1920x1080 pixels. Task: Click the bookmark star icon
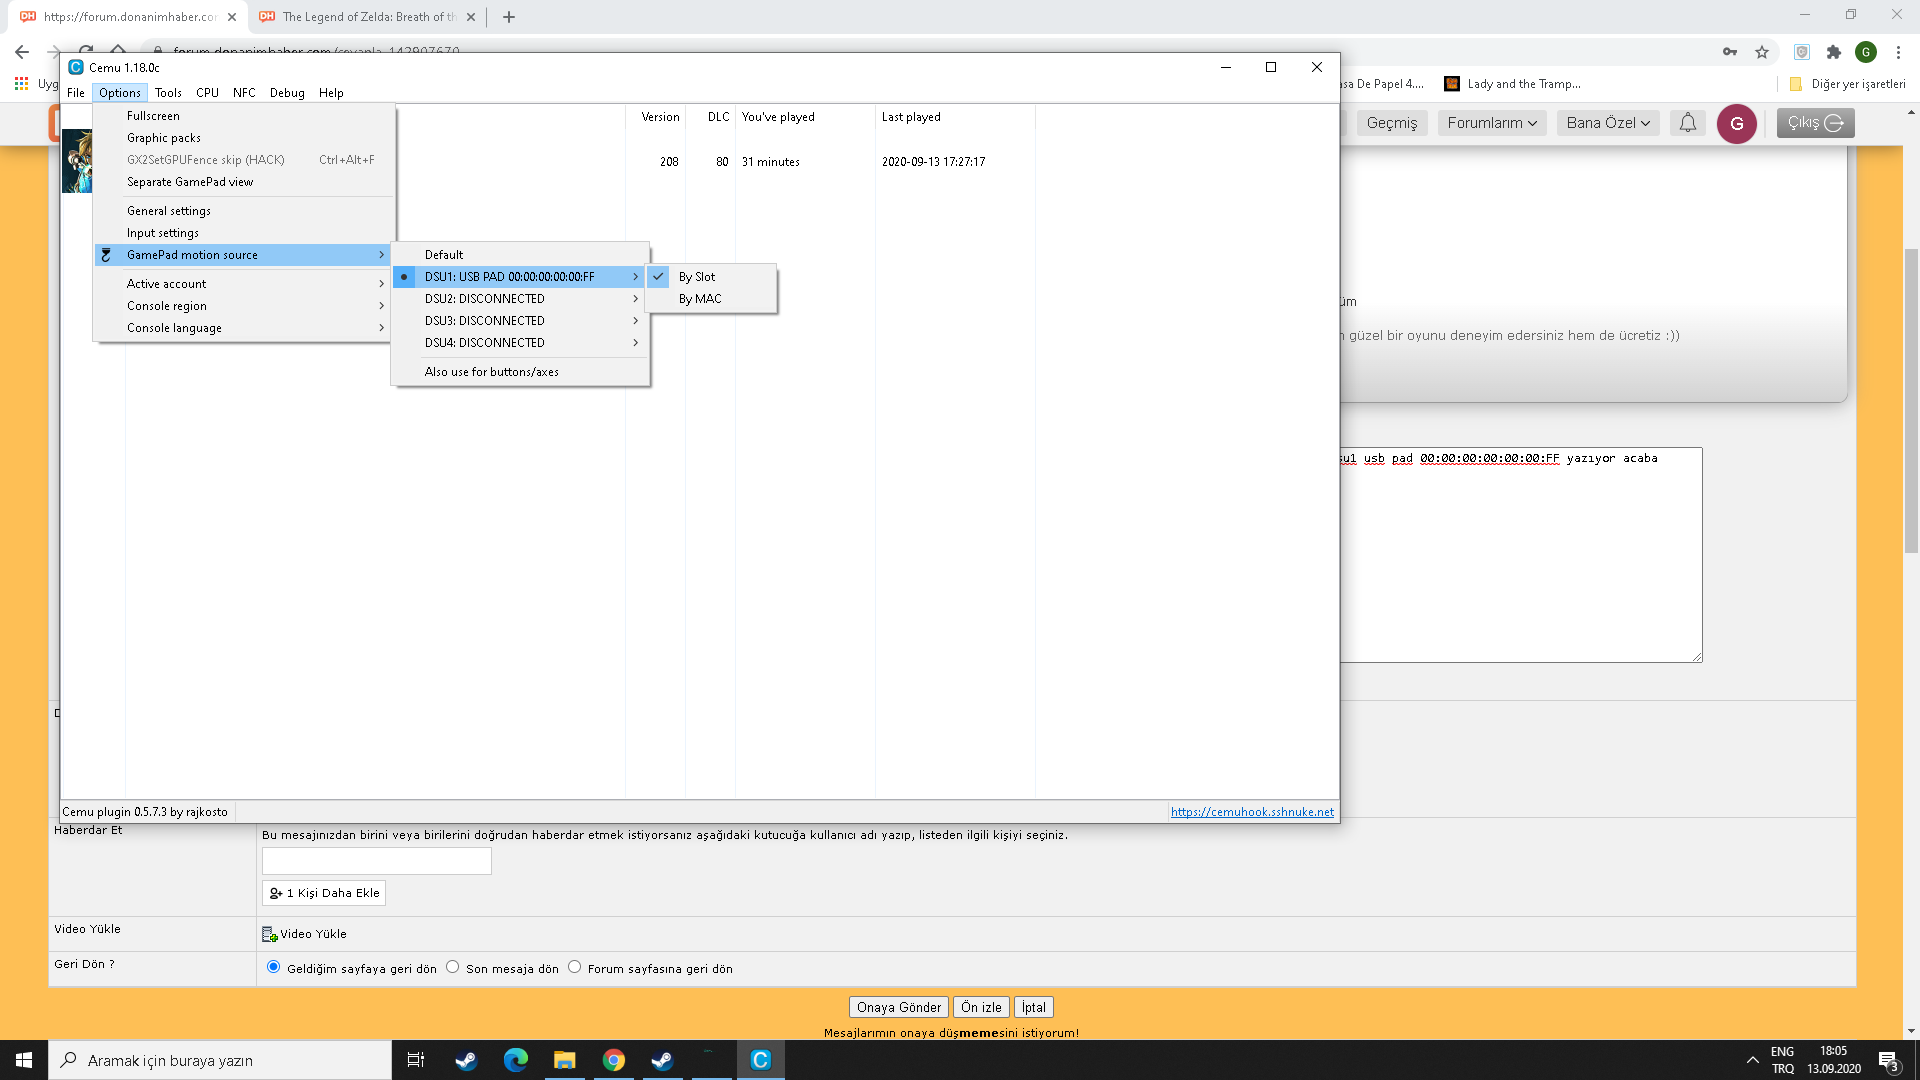tap(1762, 52)
